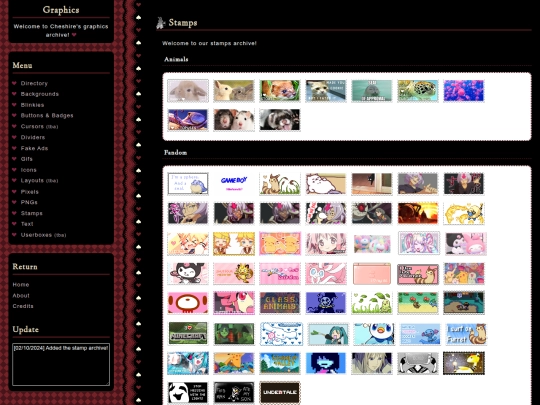Viewport: 540px width, 405px height.
Task: Select the Ampharos starry night stamp
Action: pos(464,363)
